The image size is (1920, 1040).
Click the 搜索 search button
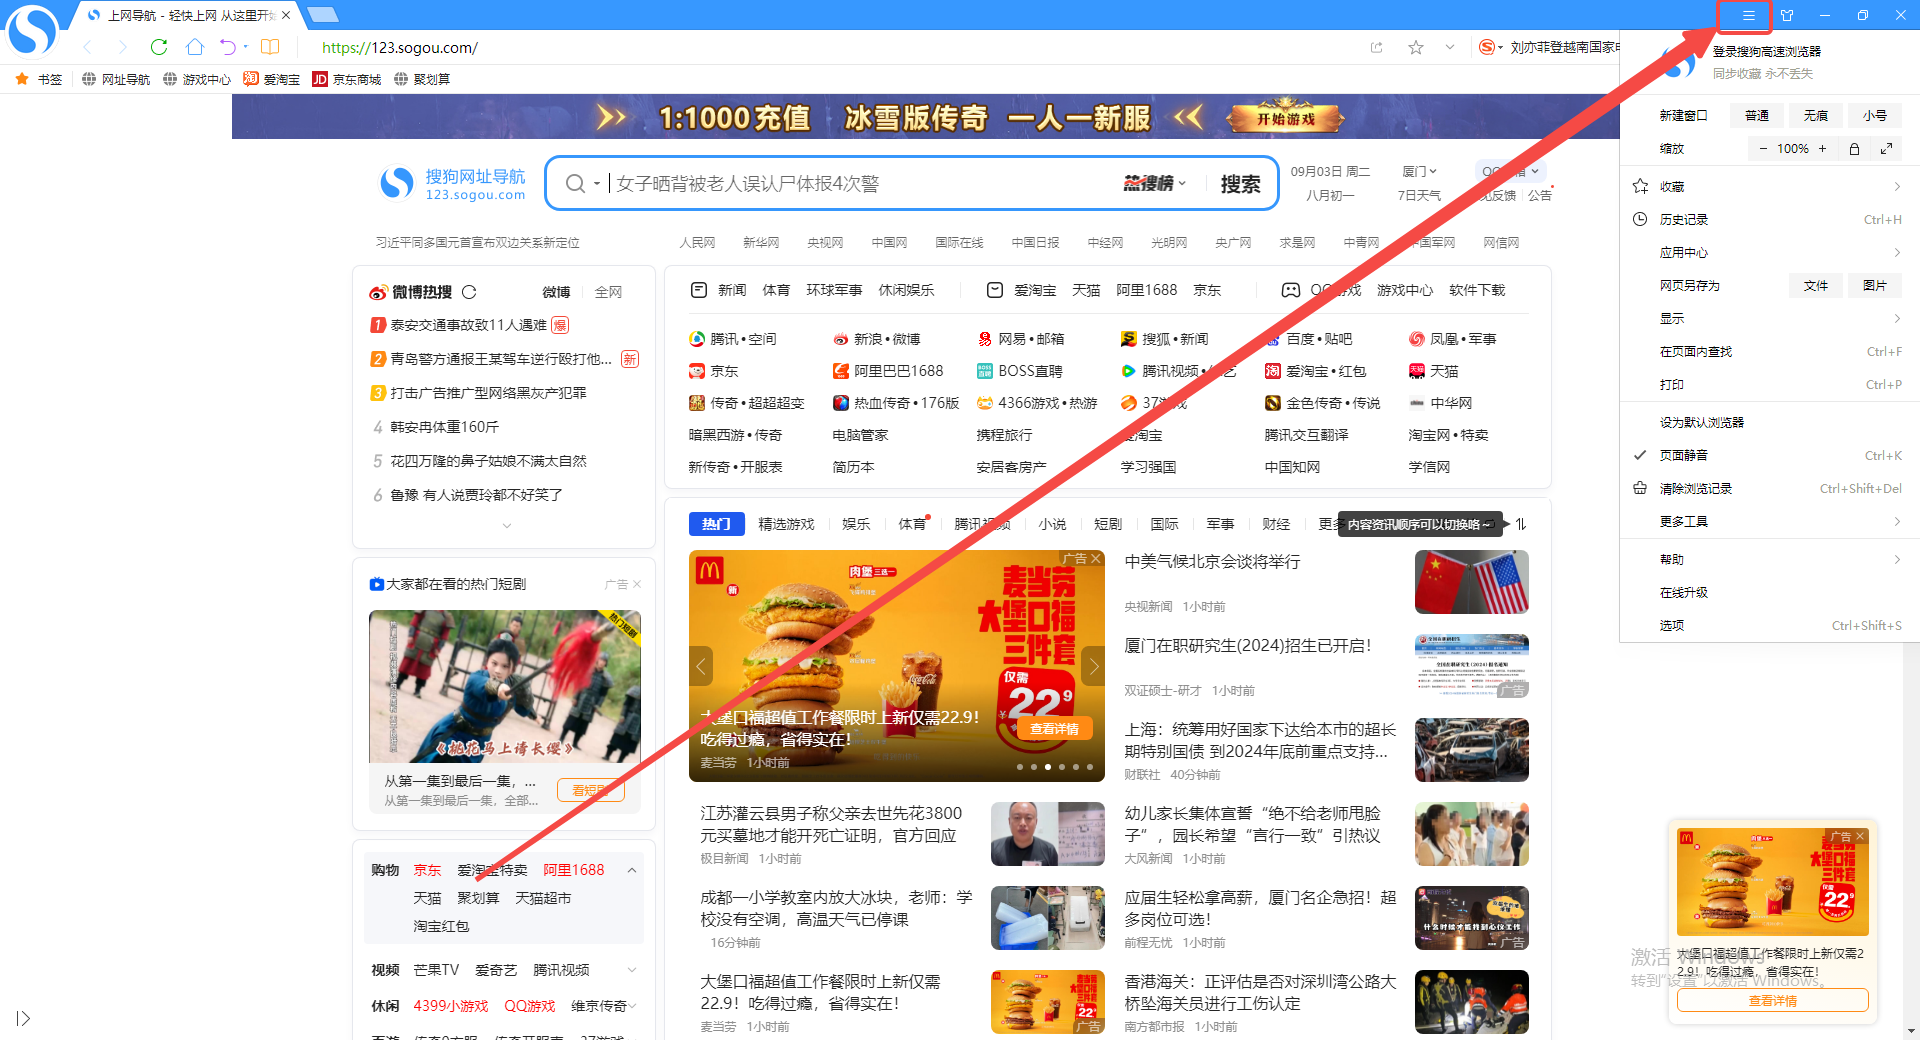[x=1240, y=183]
